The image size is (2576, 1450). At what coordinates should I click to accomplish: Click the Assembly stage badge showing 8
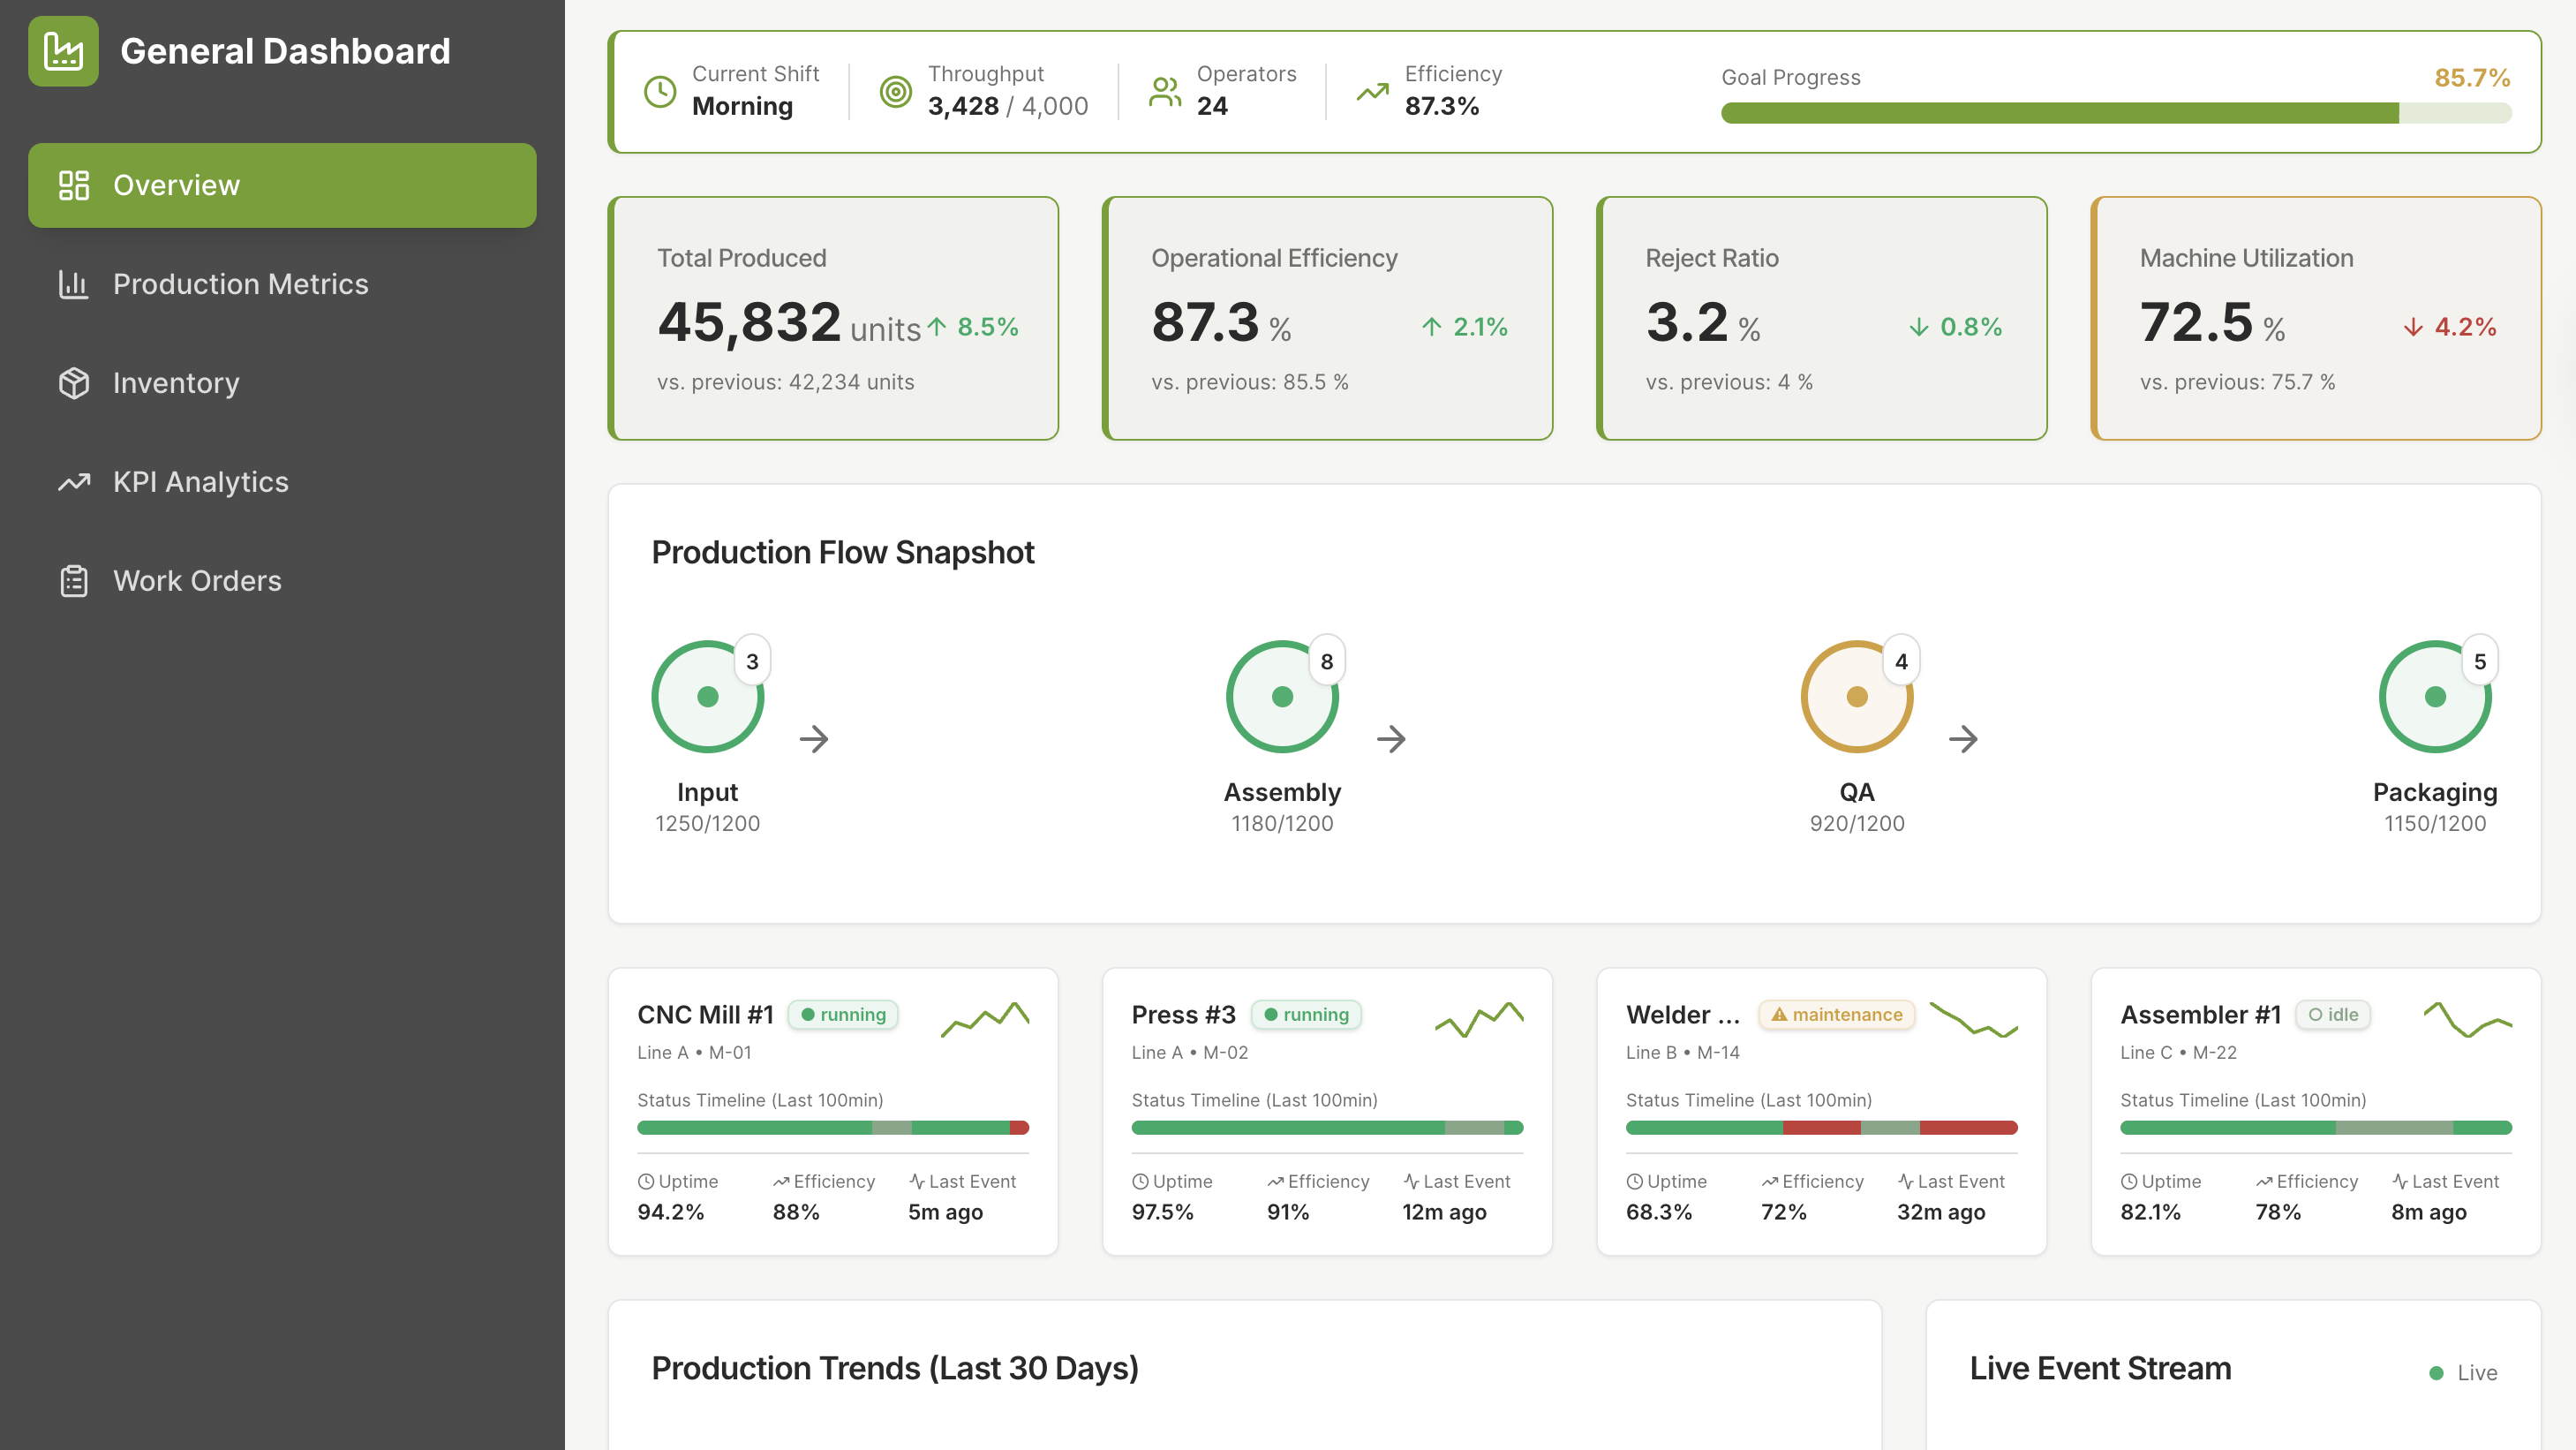[x=1328, y=660]
